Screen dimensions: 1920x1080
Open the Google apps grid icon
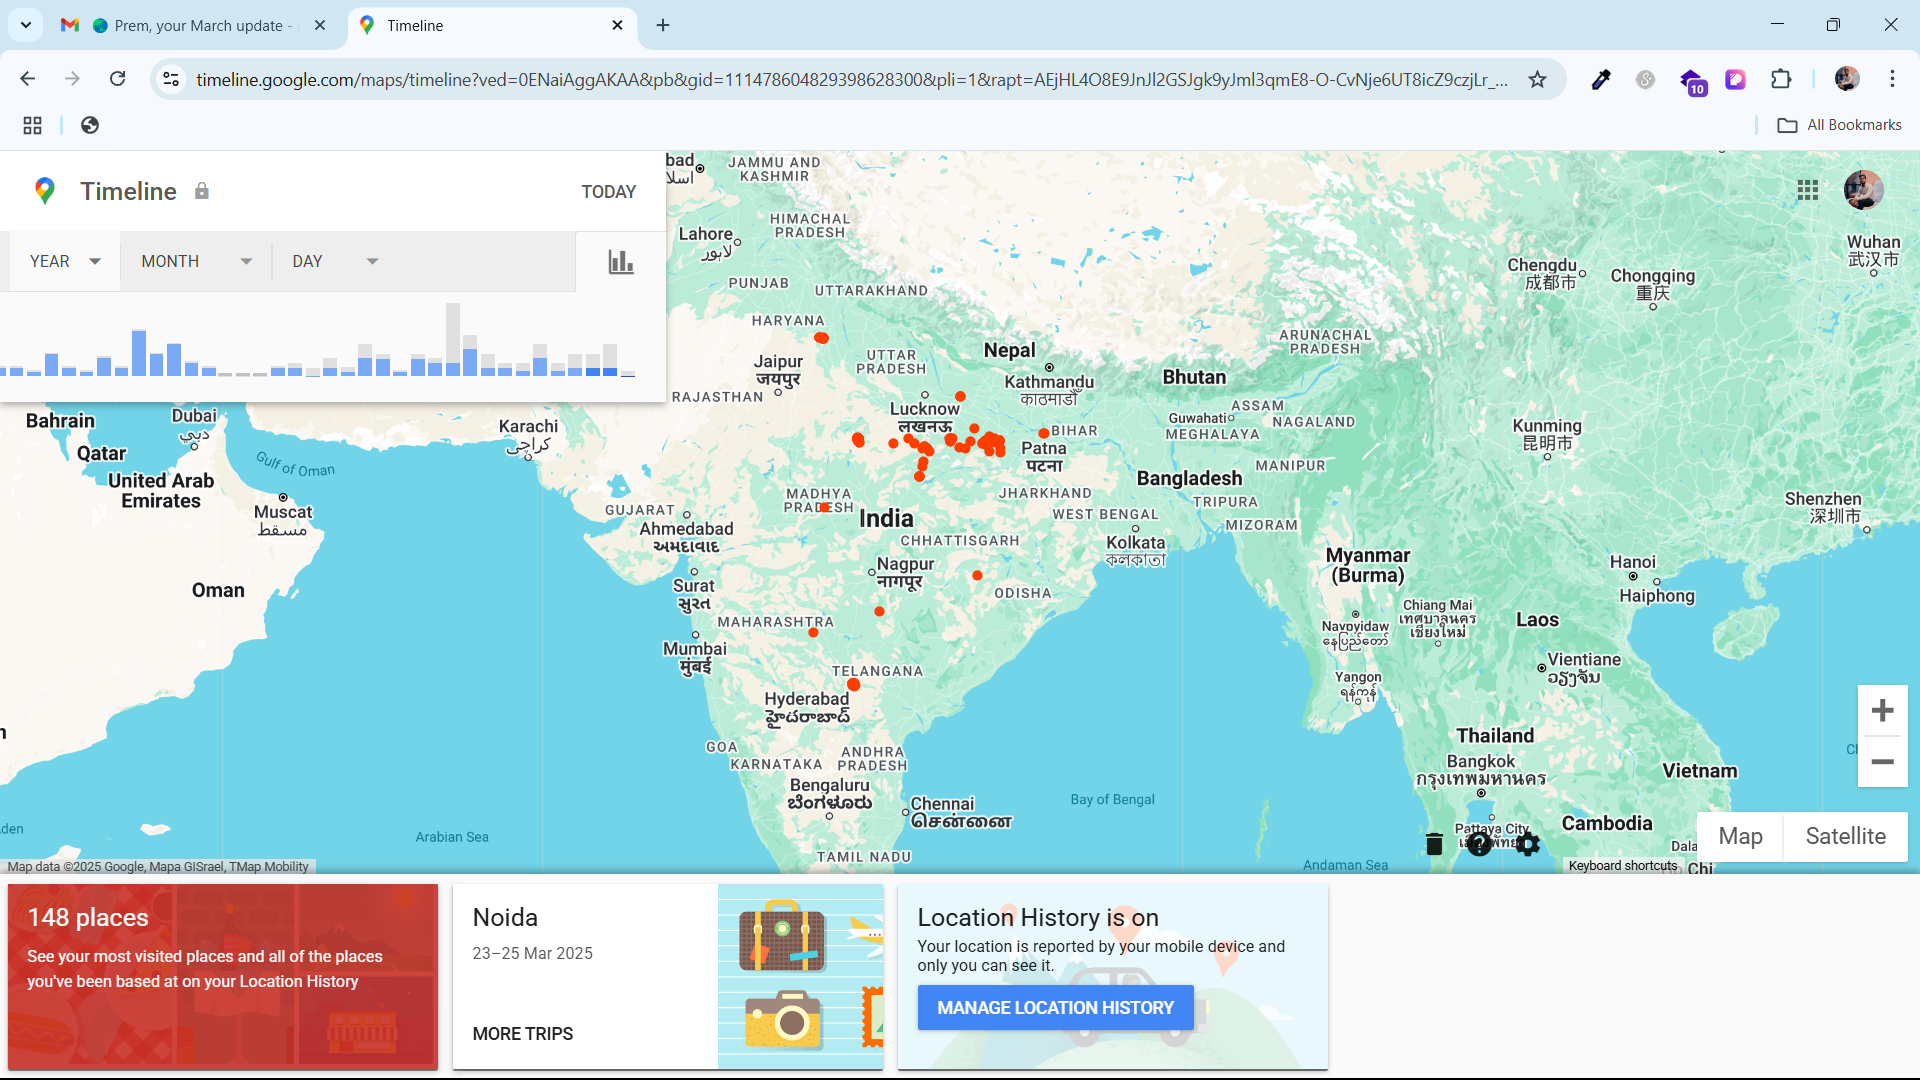1807,190
